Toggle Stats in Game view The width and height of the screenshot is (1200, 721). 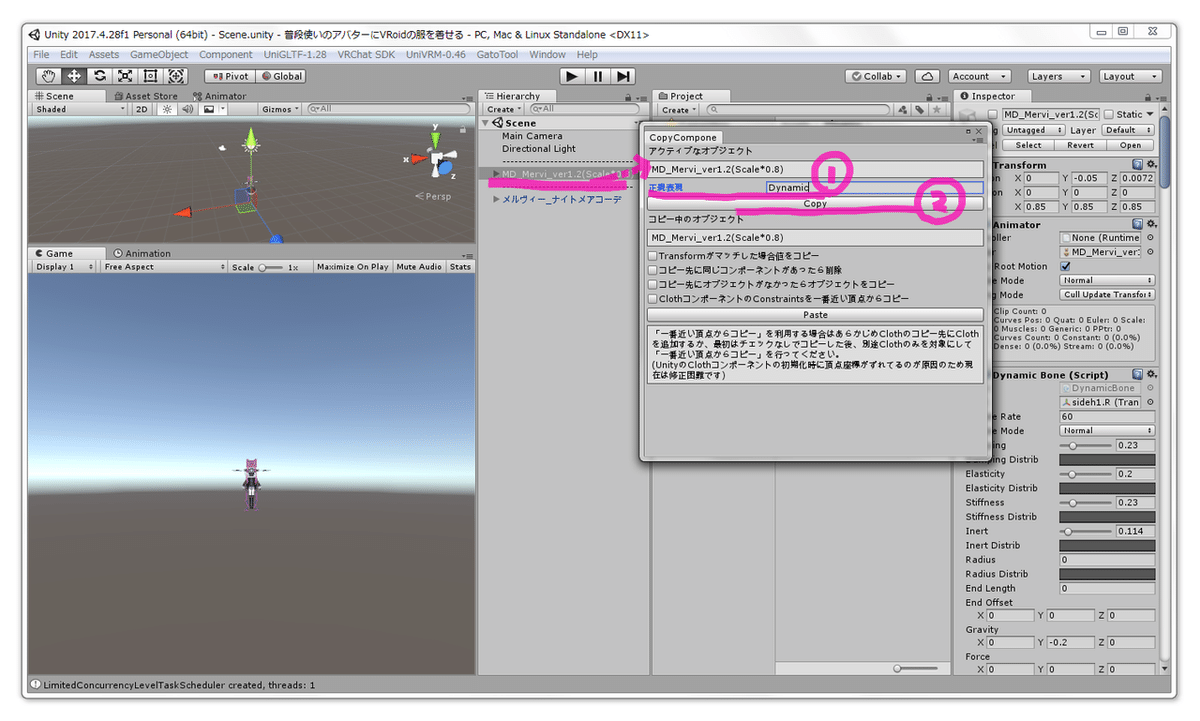460,267
